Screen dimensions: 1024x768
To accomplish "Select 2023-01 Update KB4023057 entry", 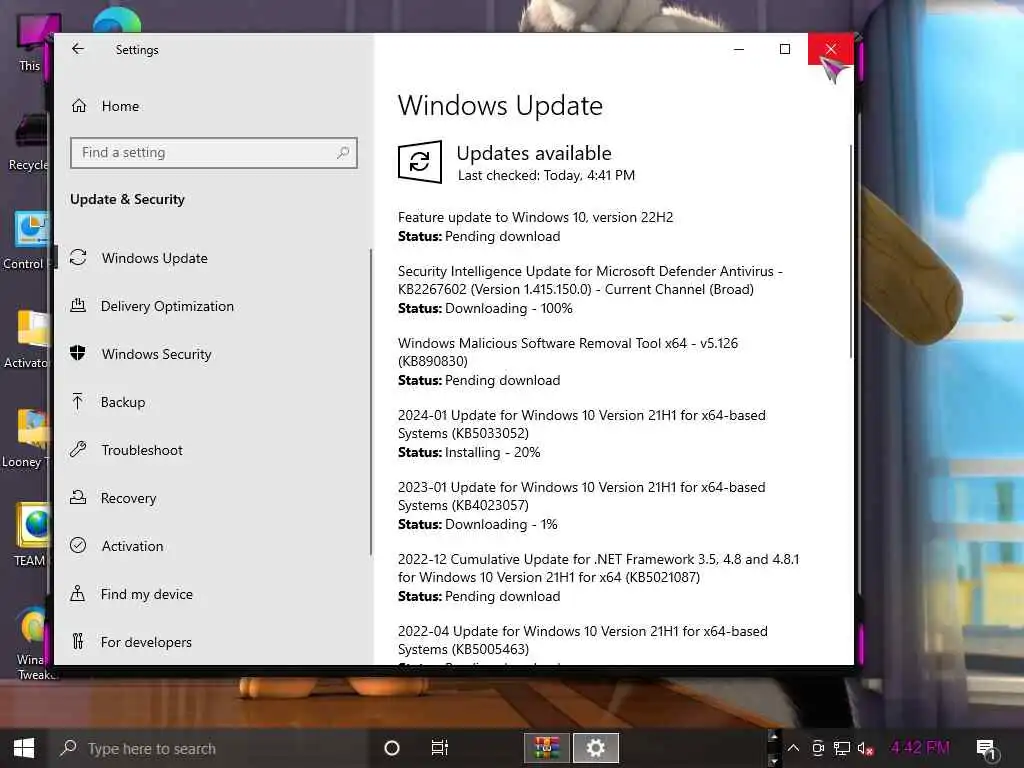I will pos(581,496).
